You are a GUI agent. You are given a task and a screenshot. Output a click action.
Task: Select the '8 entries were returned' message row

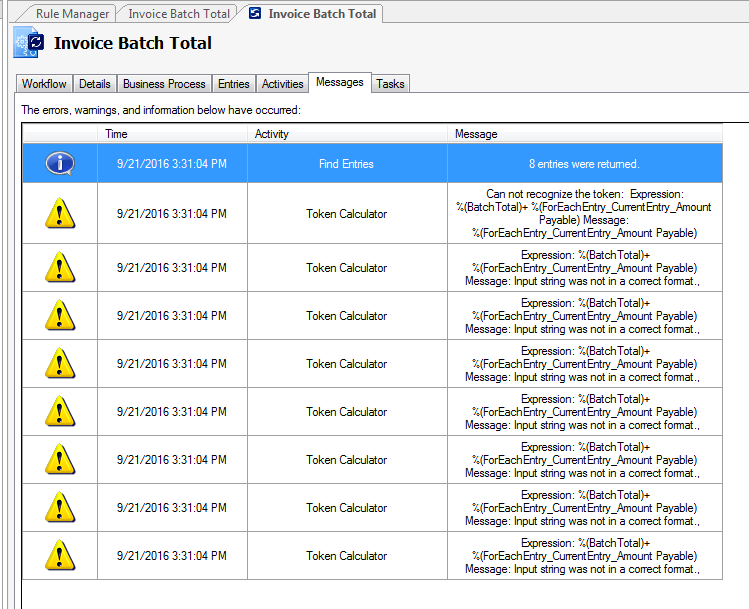click(583, 164)
